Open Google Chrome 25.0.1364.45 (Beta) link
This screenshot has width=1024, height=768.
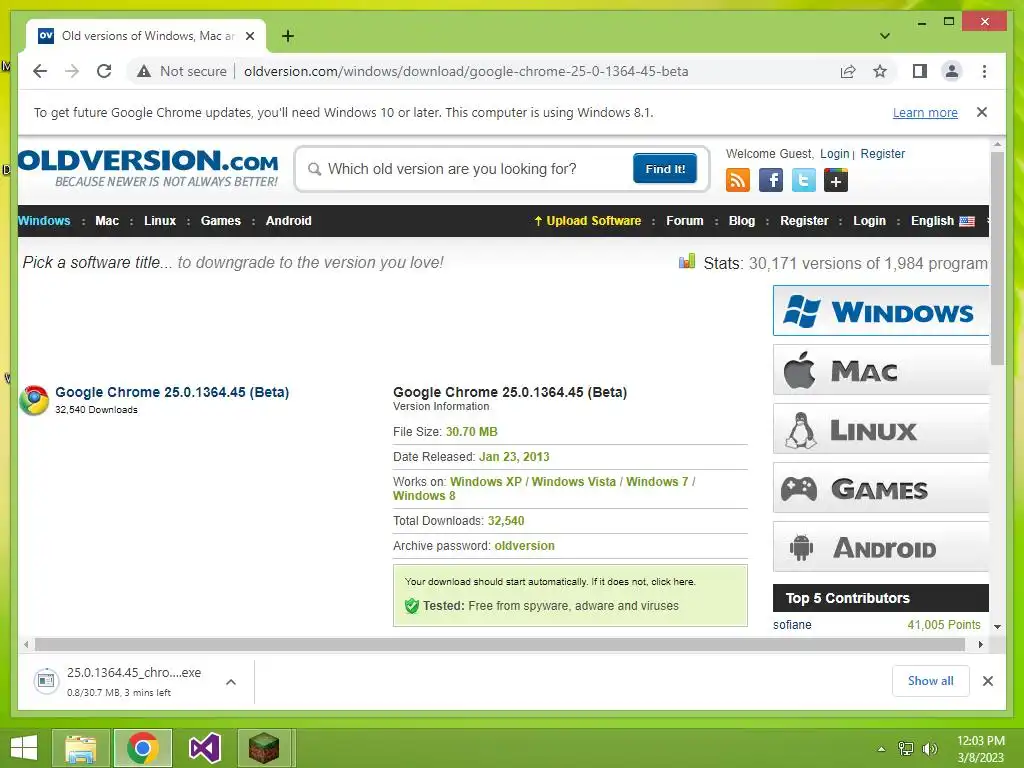(172, 392)
